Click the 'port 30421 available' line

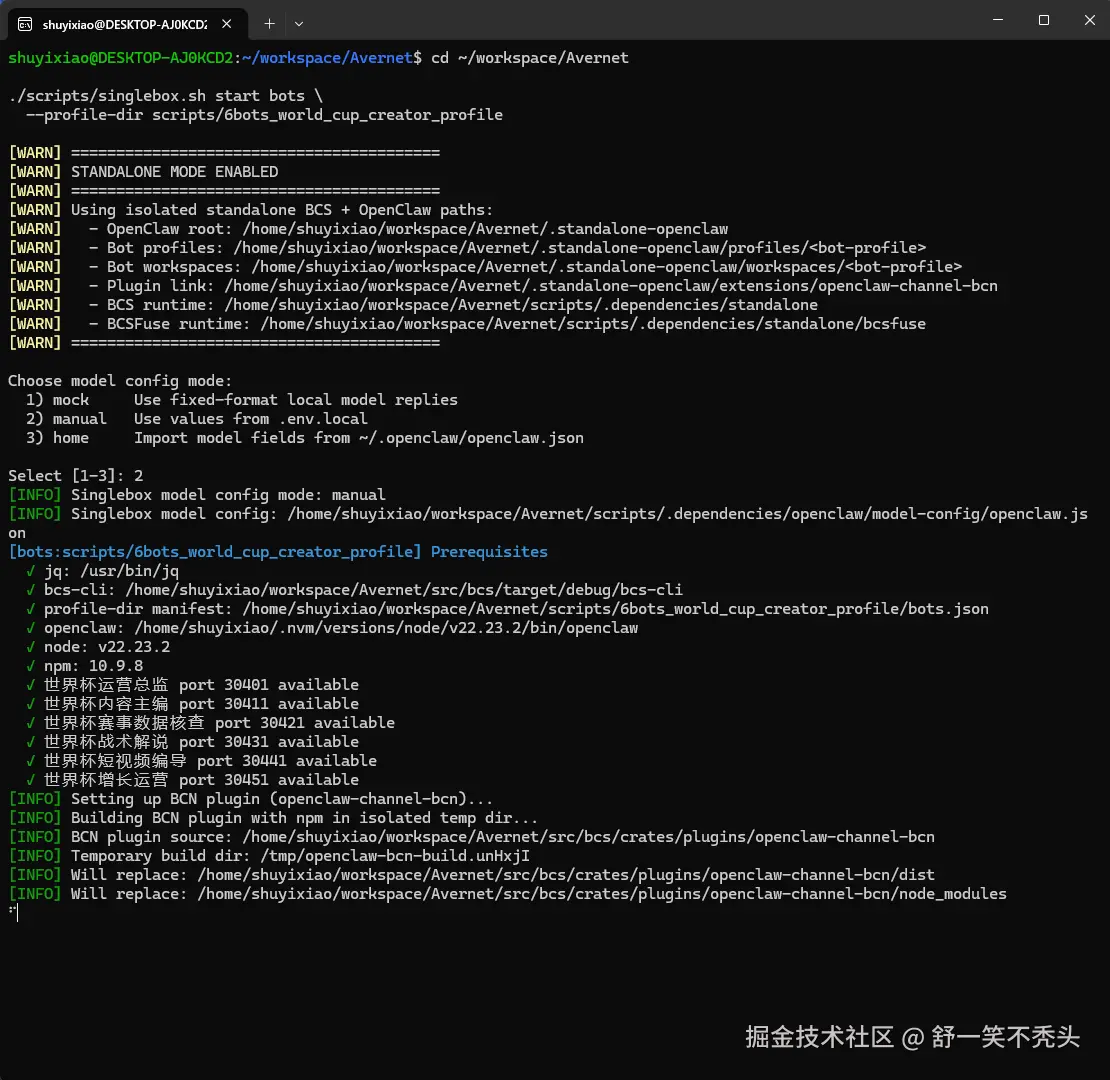click(210, 723)
